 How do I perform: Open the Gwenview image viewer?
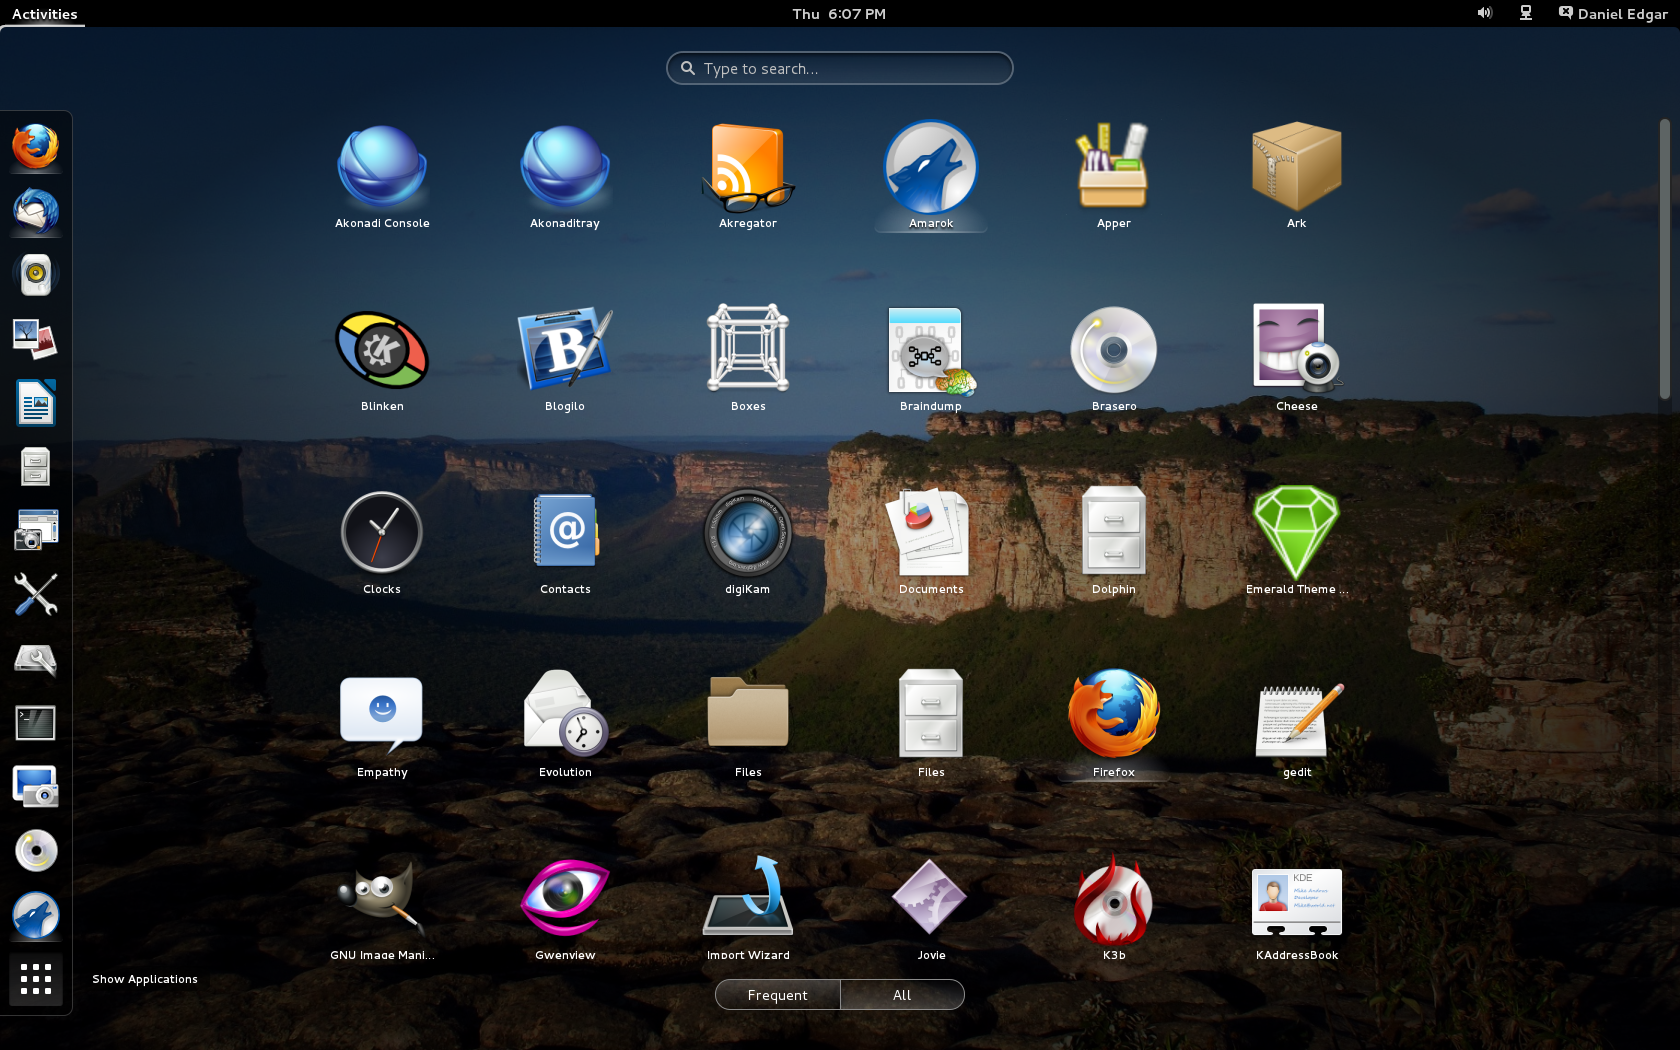coord(565,908)
